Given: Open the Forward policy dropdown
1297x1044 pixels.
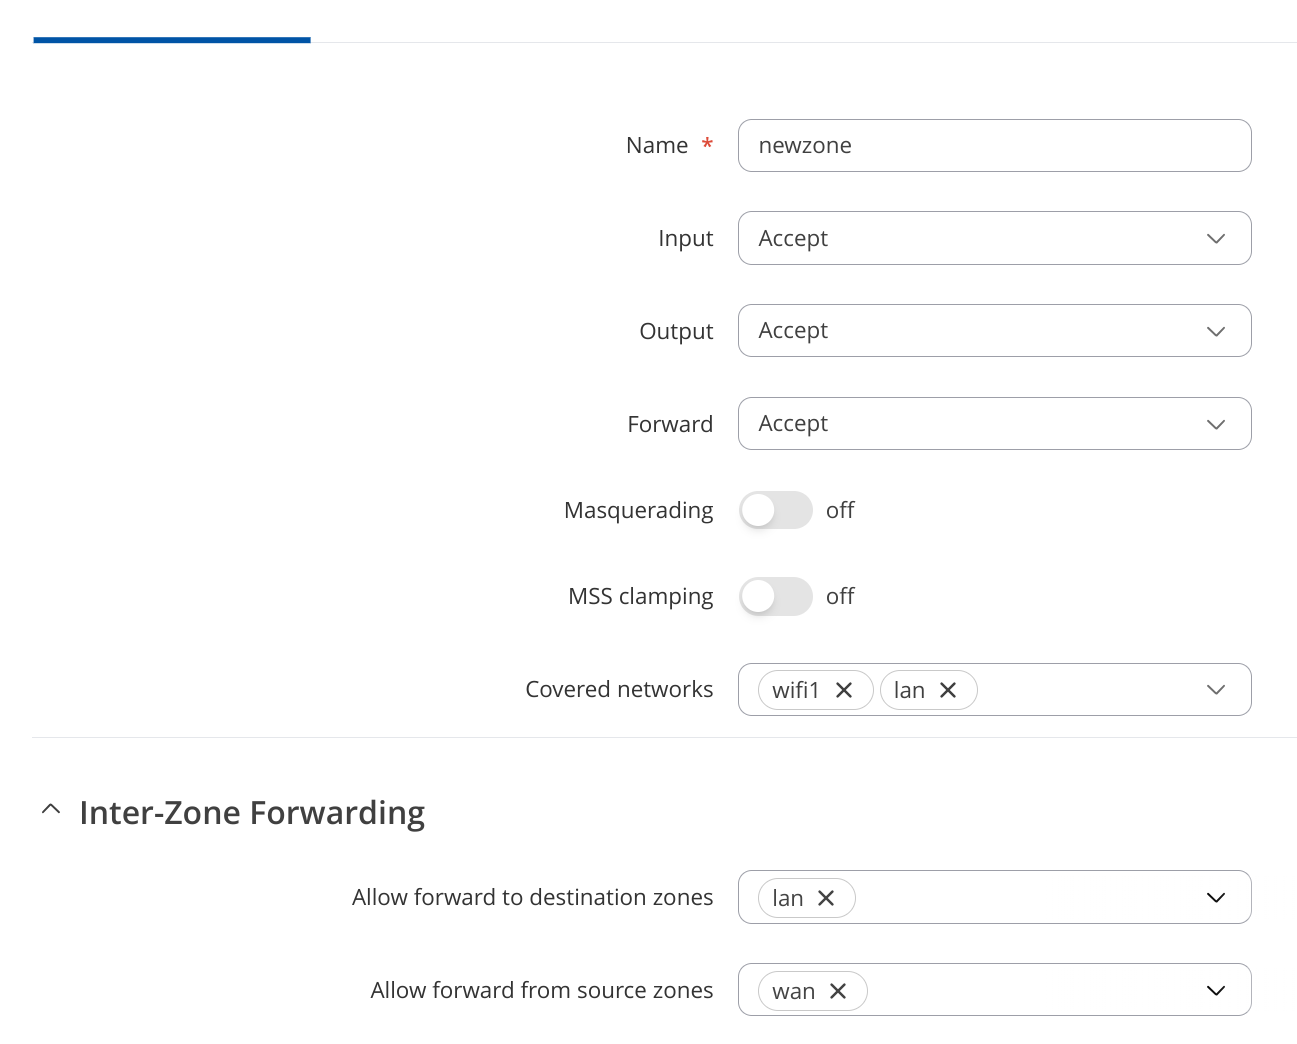Looking at the screenshot, I should point(994,424).
